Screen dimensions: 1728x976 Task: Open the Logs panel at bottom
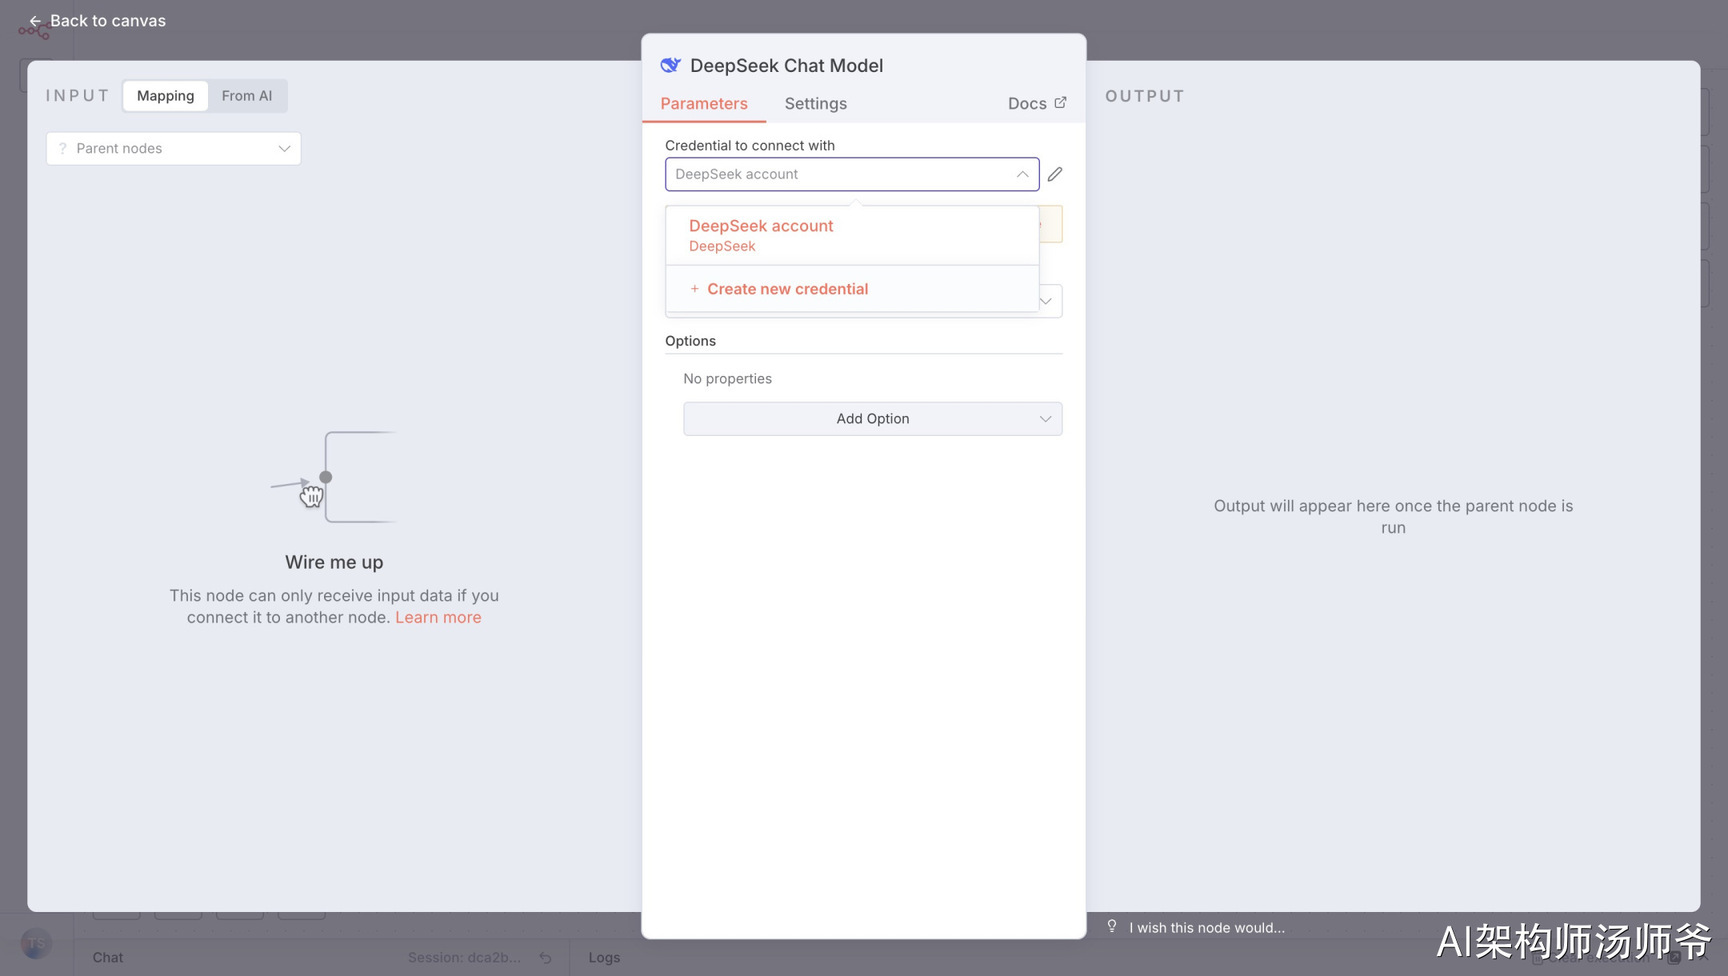[x=604, y=957]
